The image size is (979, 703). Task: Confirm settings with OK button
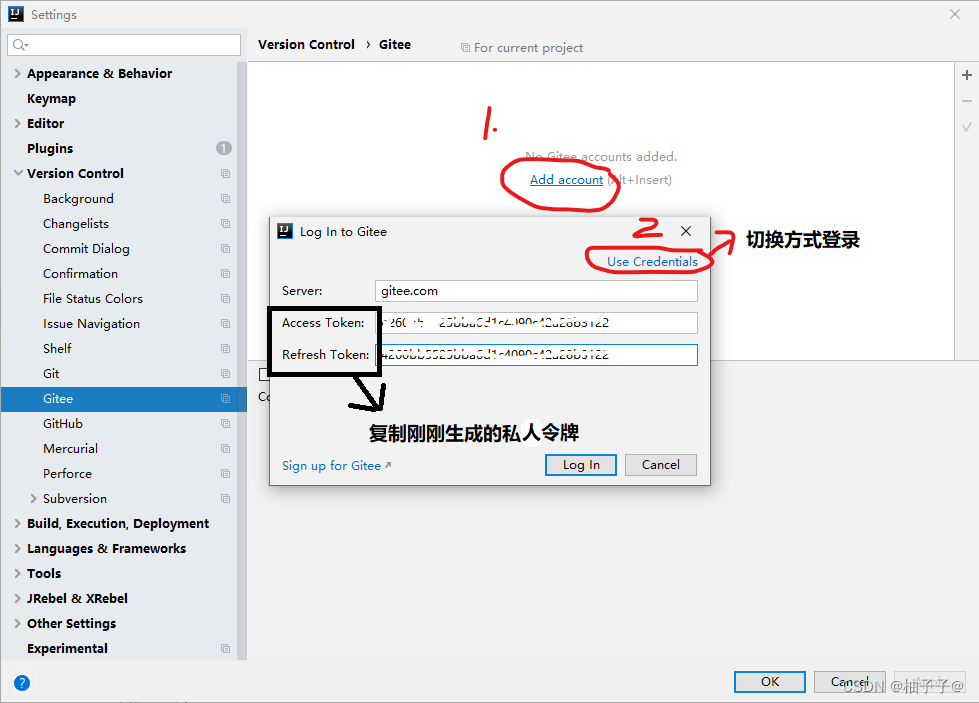770,682
